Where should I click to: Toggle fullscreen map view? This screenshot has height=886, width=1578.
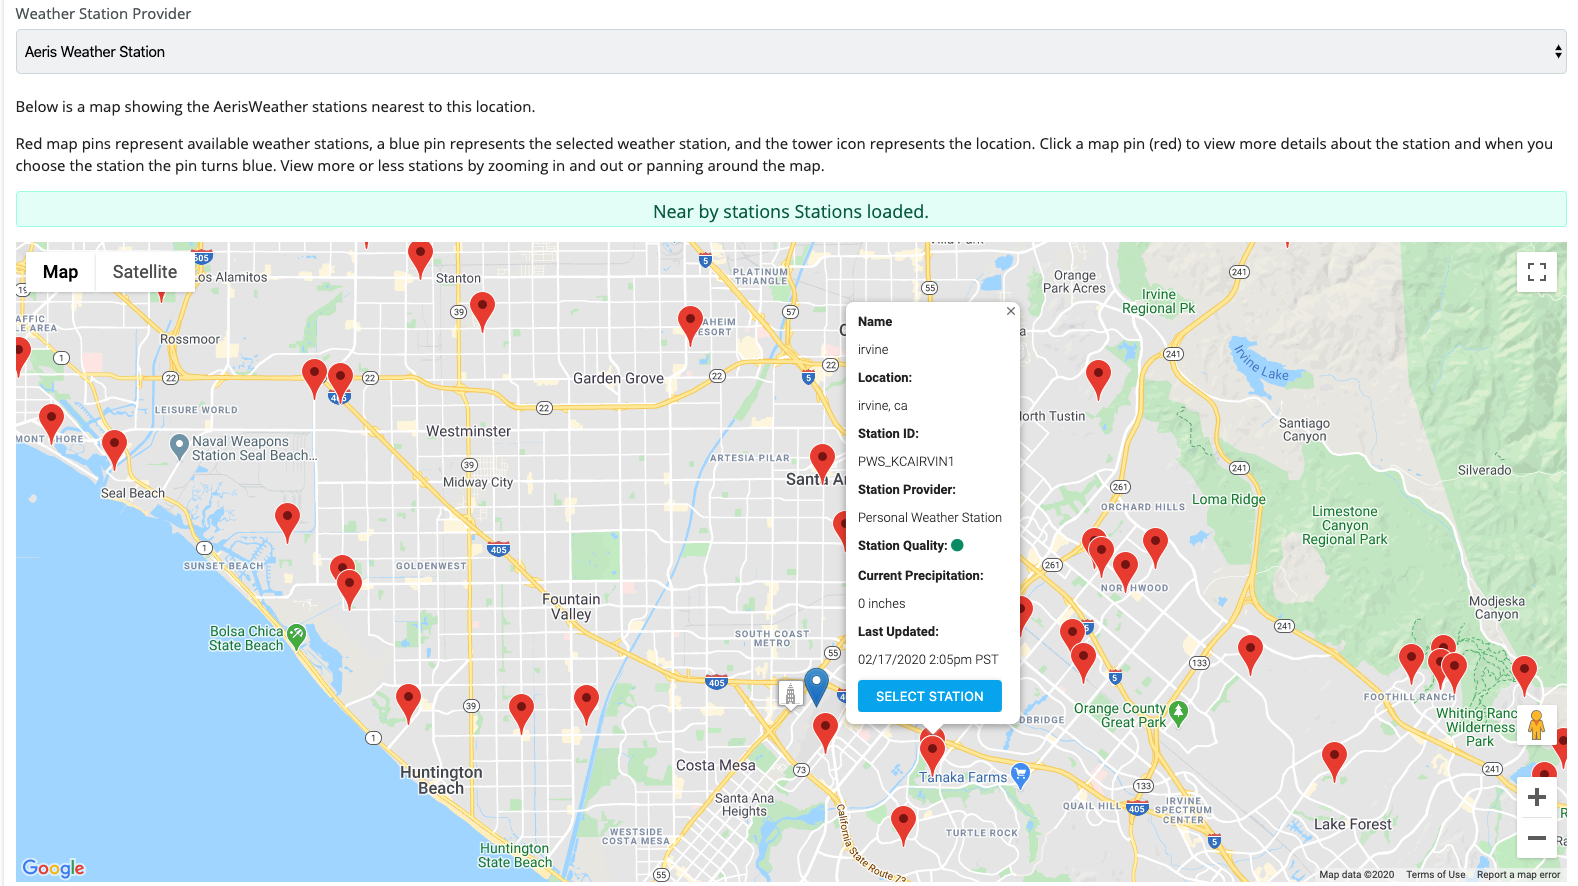pyautogui.click(x=1537, y=272)
